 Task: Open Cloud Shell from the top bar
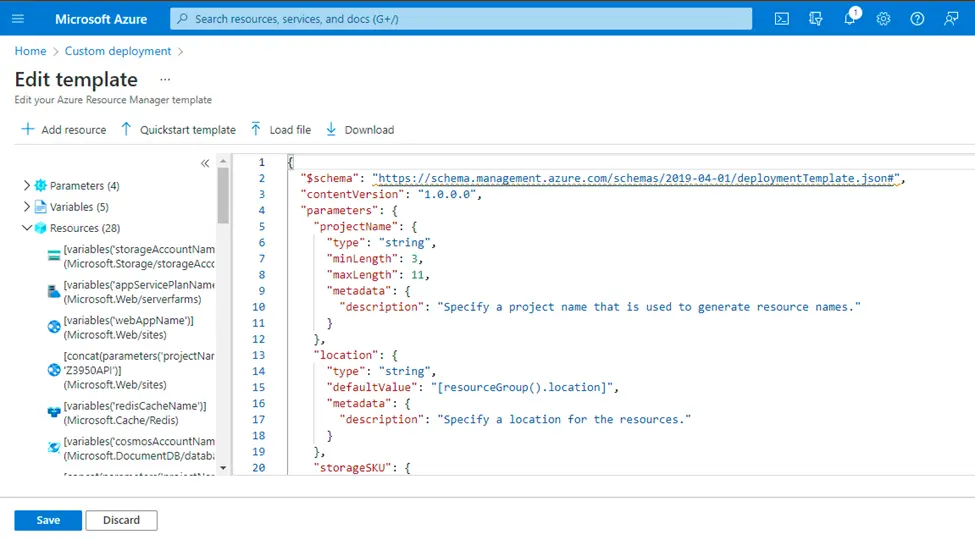point(782,19)
